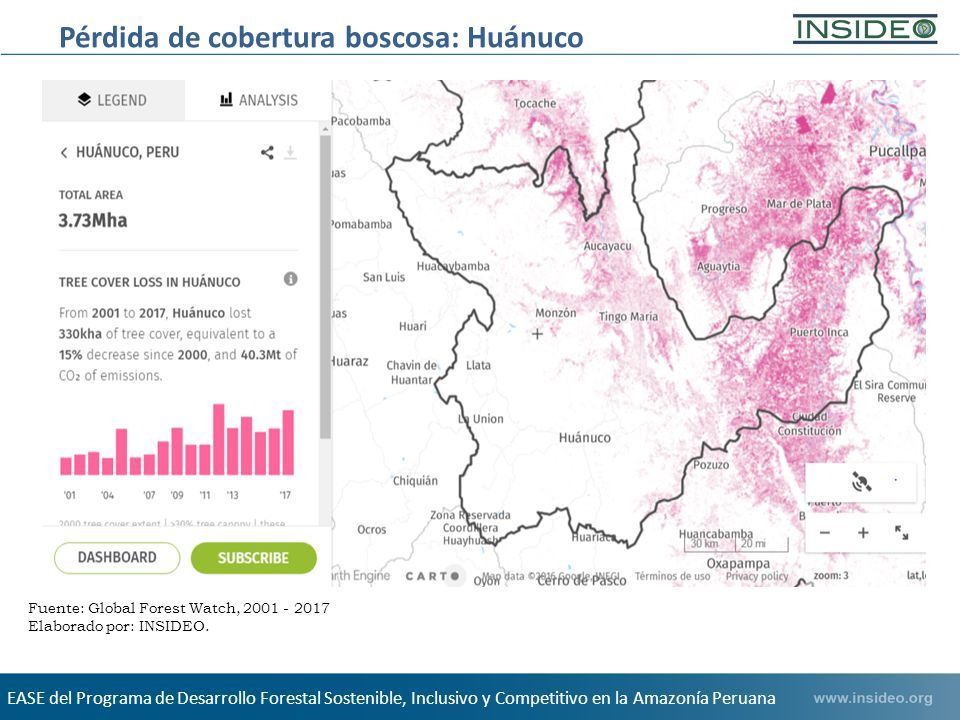The height and width of the screenshot is (720, 960).
Task: Click the Monzón map label
Action: [x=555, y=313]
